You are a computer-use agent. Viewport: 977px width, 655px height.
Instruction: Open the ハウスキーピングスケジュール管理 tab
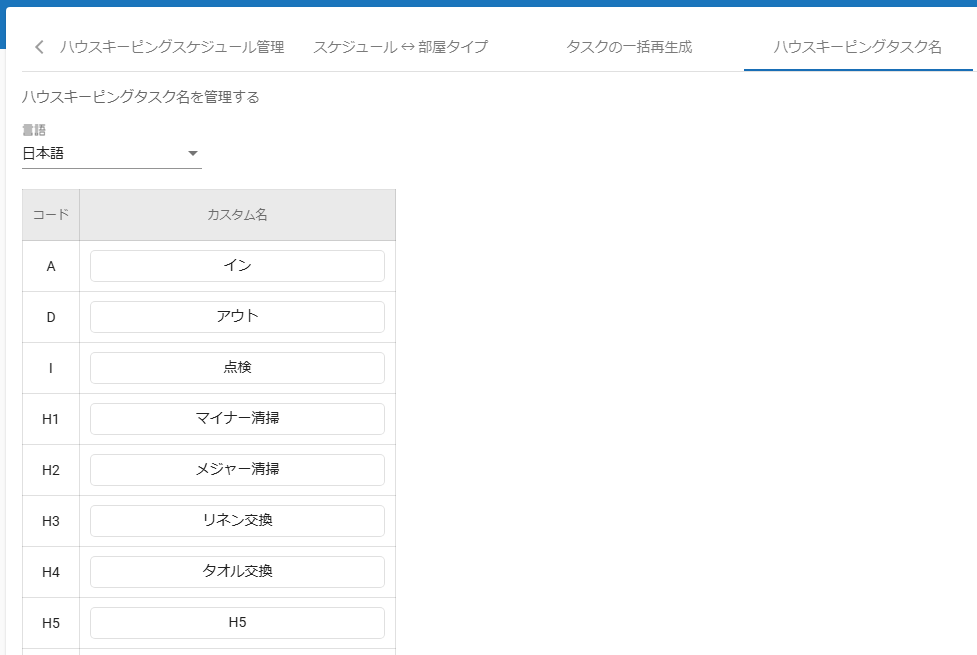click(172, 47)
